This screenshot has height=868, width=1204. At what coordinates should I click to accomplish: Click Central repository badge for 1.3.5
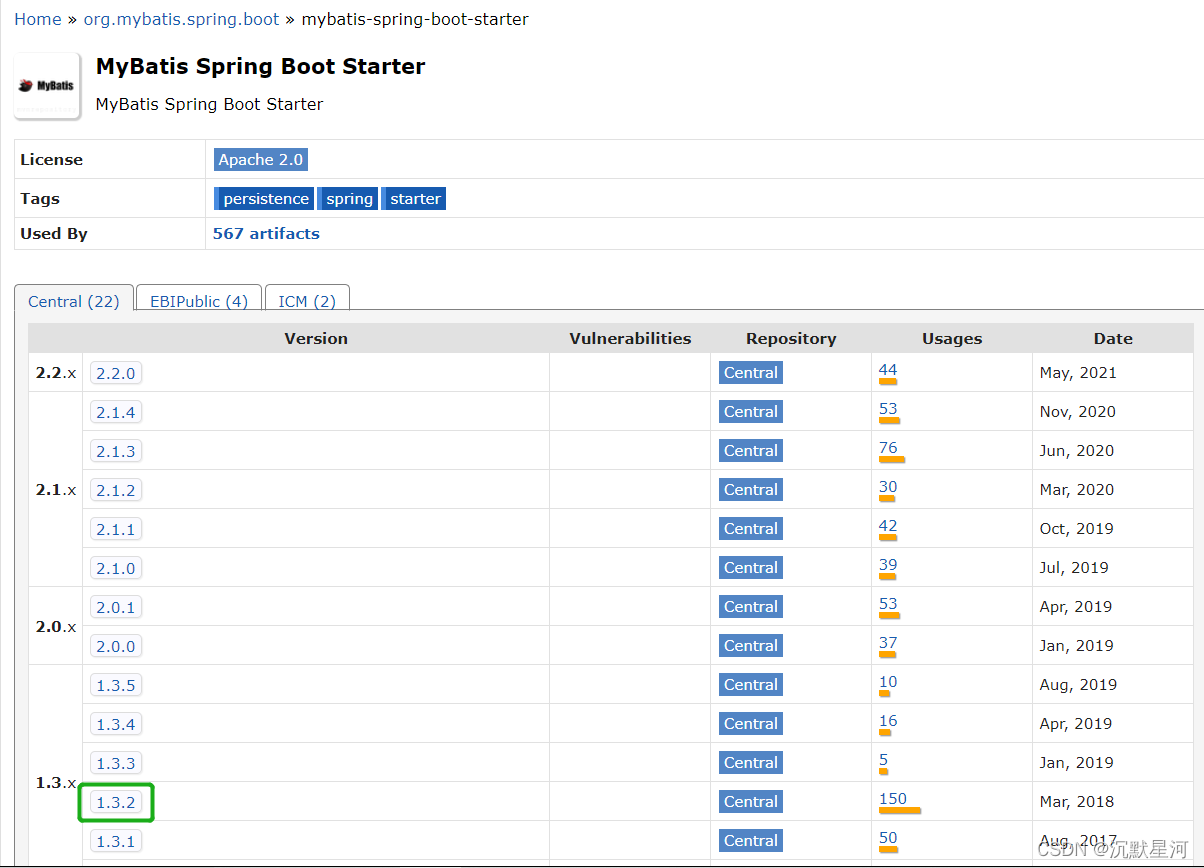pyautogui.click(x=751, y=685)
